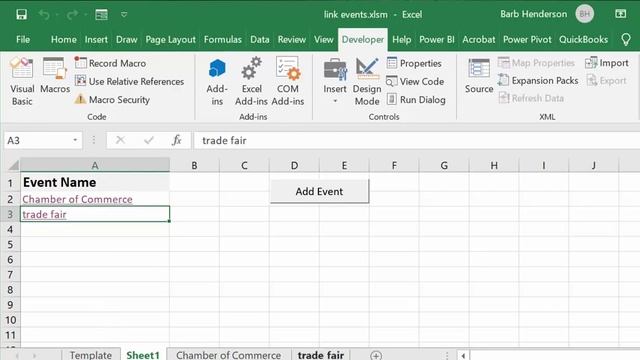Select row 5 header
The height and width of the screenshot is (360, 640).
tap(10, 244)
